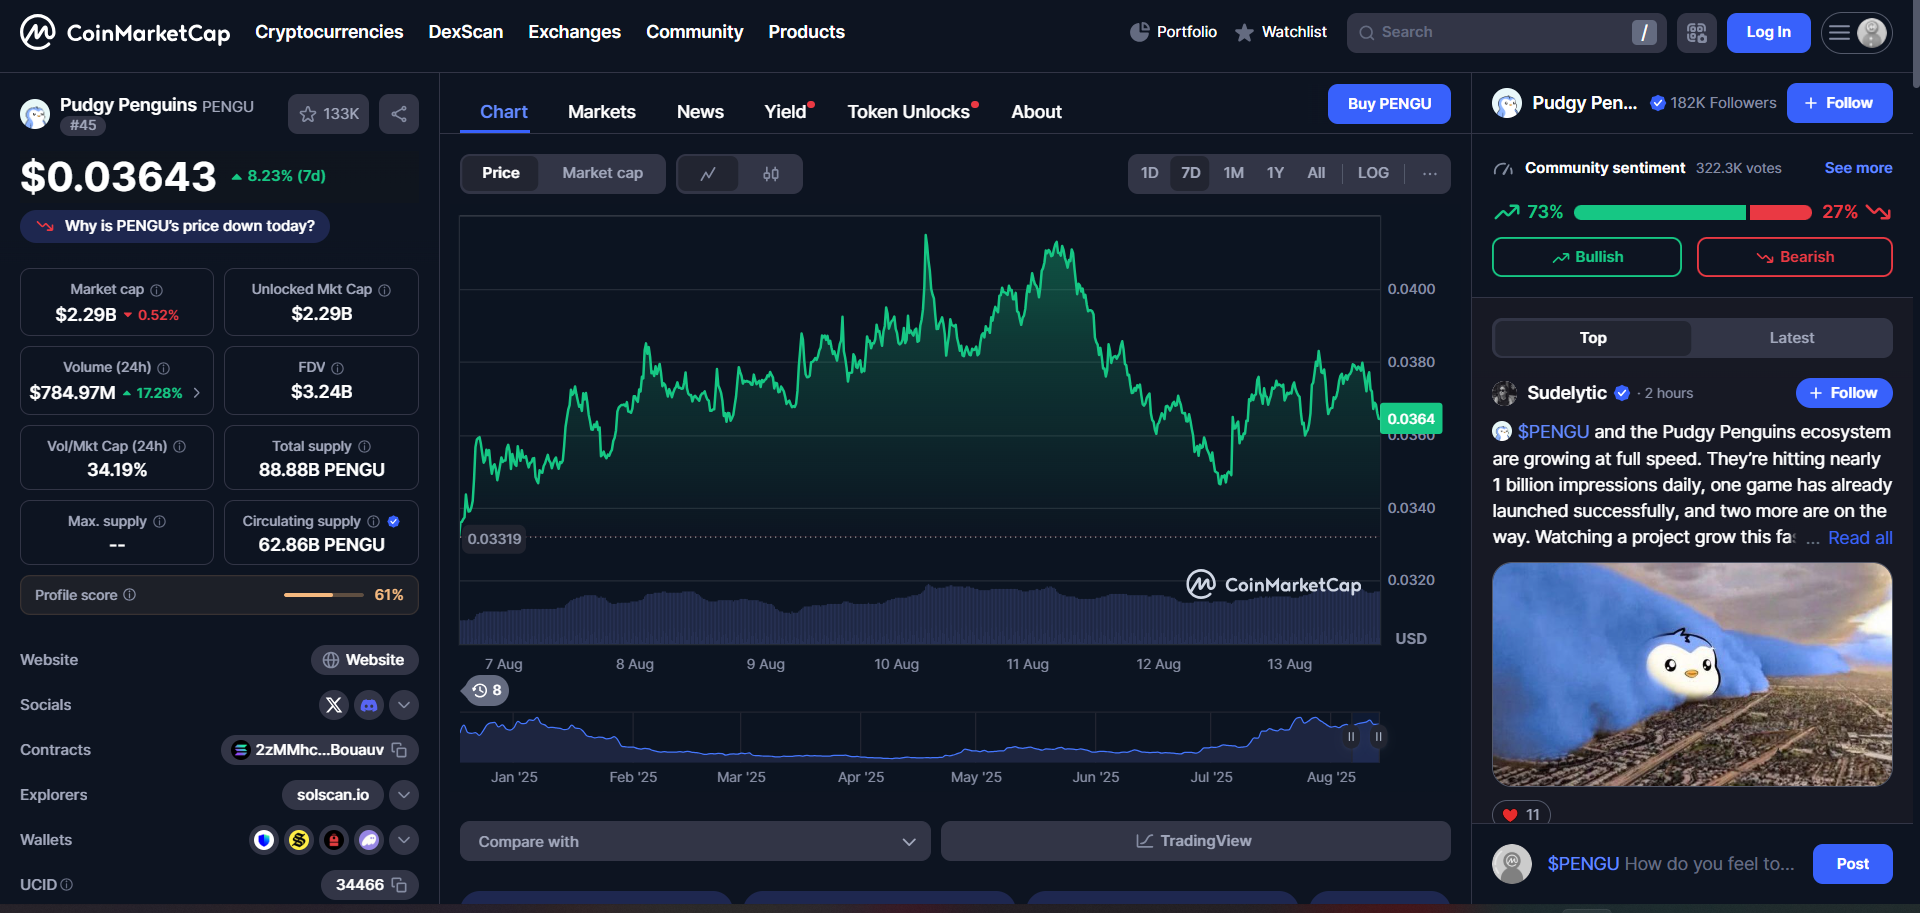Viewport: 1920px width, 913px height.
Task: Open 'Why is PENGU's price down today?'
Action: [x=175, y=226]
